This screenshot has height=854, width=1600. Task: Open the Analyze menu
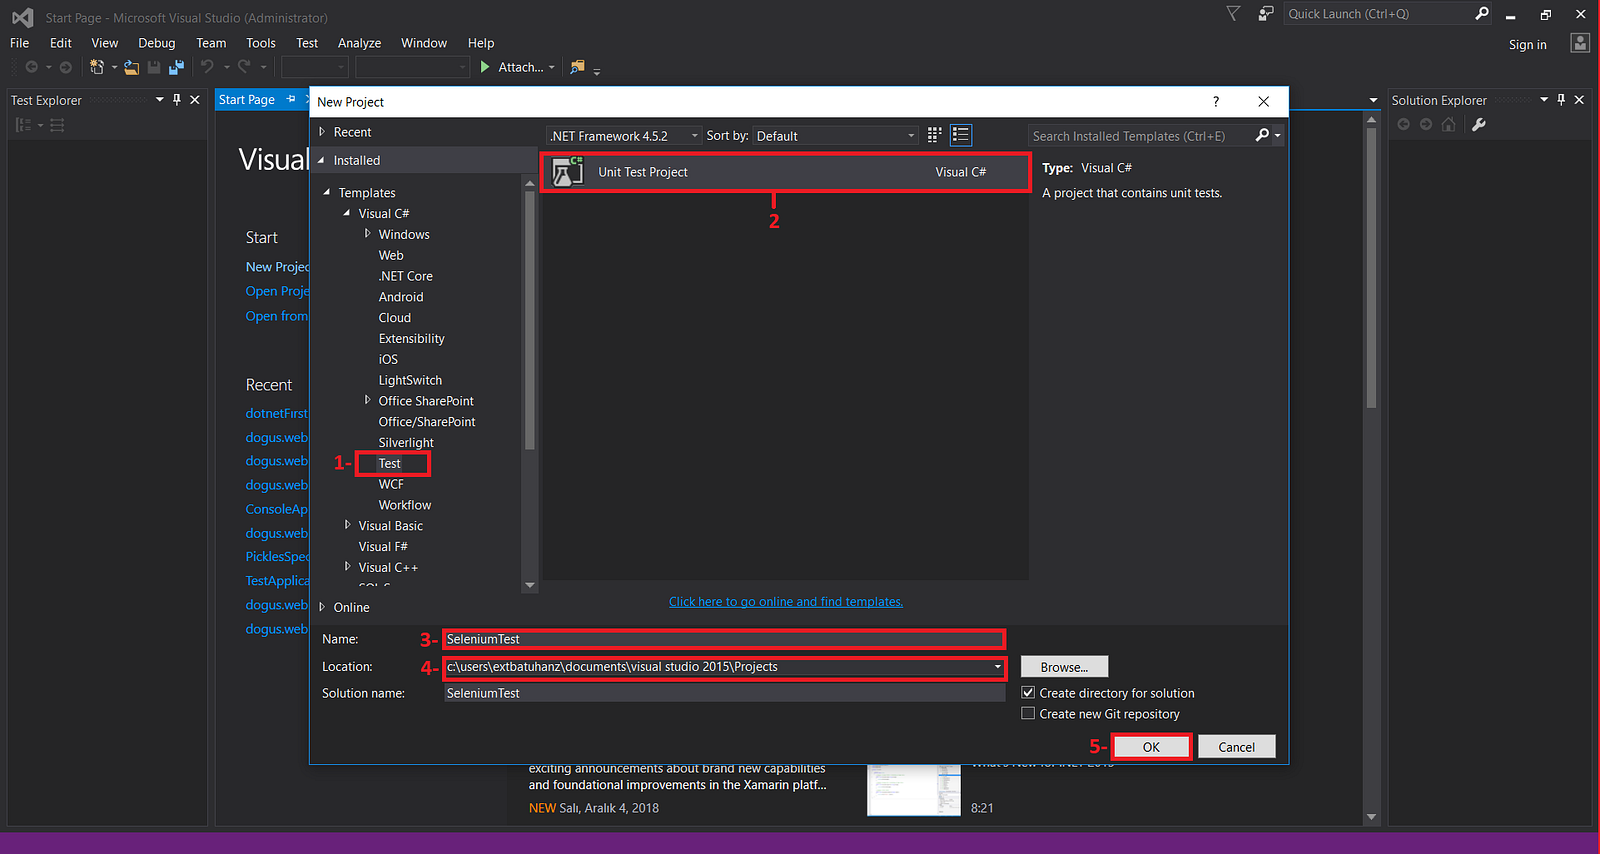(359, 43)
